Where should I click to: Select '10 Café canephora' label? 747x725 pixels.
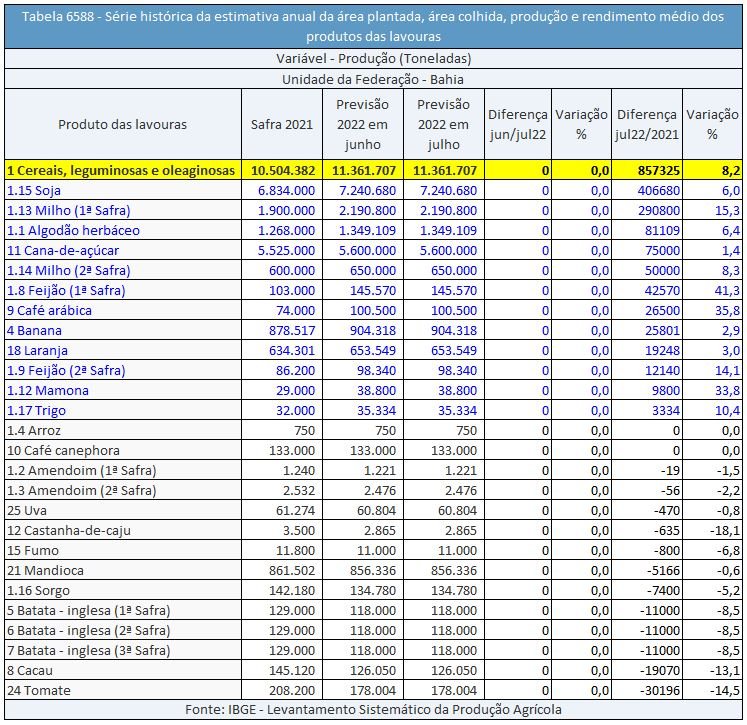pos(63,451)
